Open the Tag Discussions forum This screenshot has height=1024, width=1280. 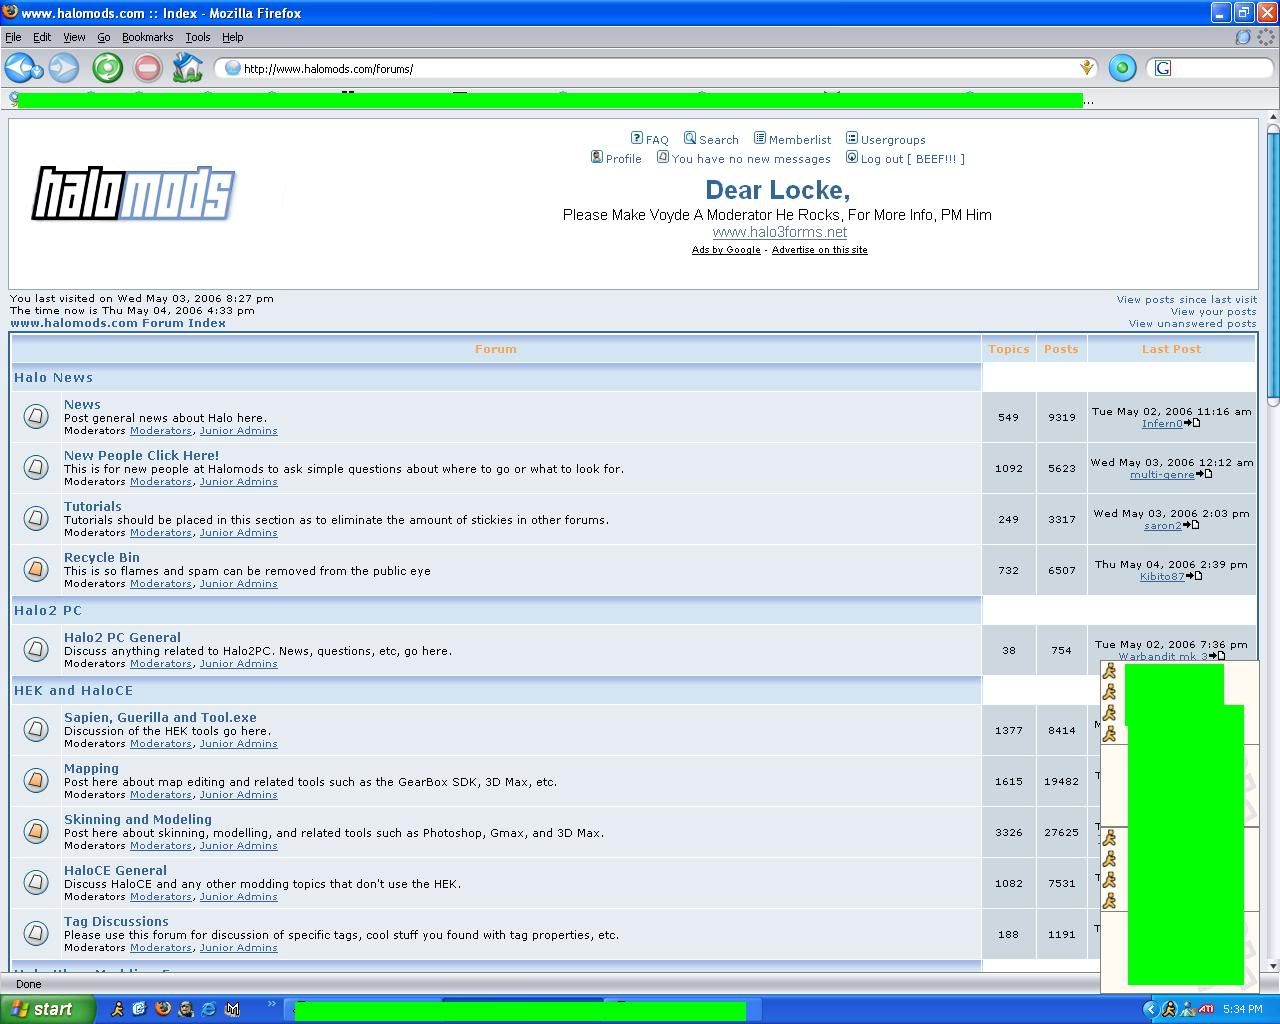(x=116, y=921)
